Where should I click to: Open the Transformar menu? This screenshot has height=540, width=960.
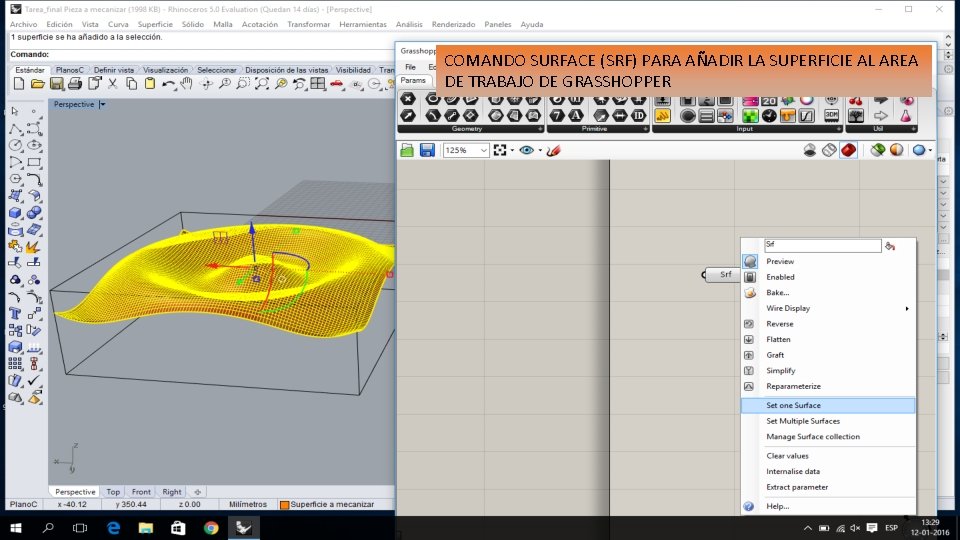click(309, 24)
